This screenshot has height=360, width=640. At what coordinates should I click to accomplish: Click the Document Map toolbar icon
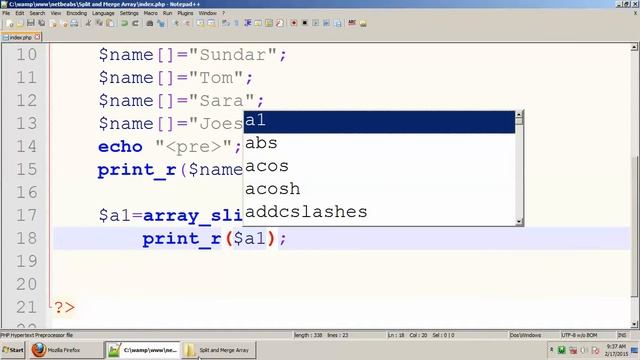point(269,23)
